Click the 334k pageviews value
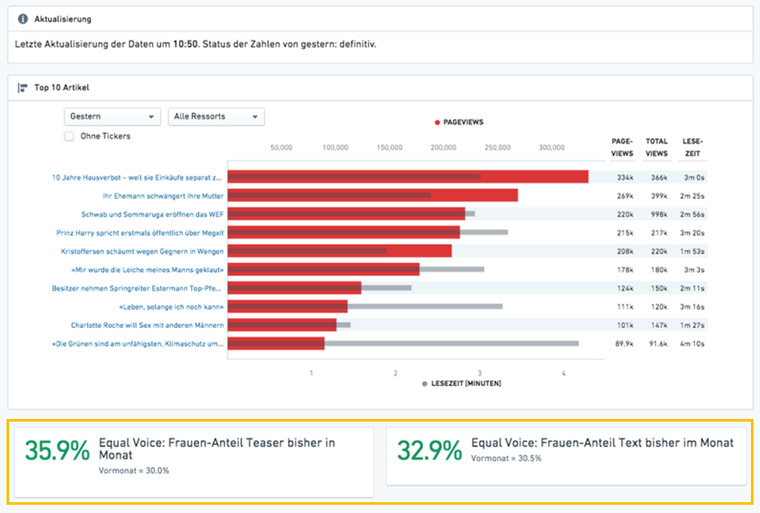The width and height of the screenshot is (760, 513). tap(625, 177)
